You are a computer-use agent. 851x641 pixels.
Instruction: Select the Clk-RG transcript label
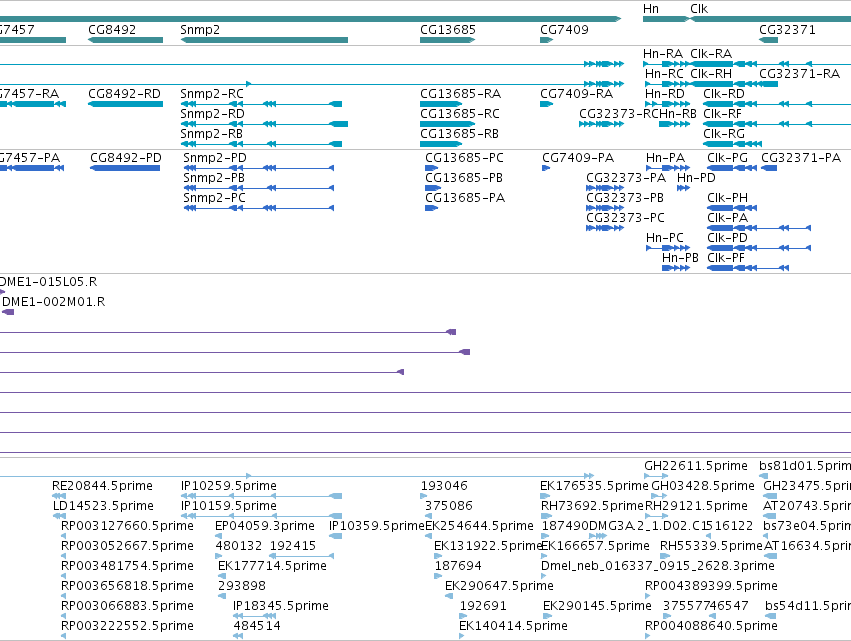pos(724,134)
